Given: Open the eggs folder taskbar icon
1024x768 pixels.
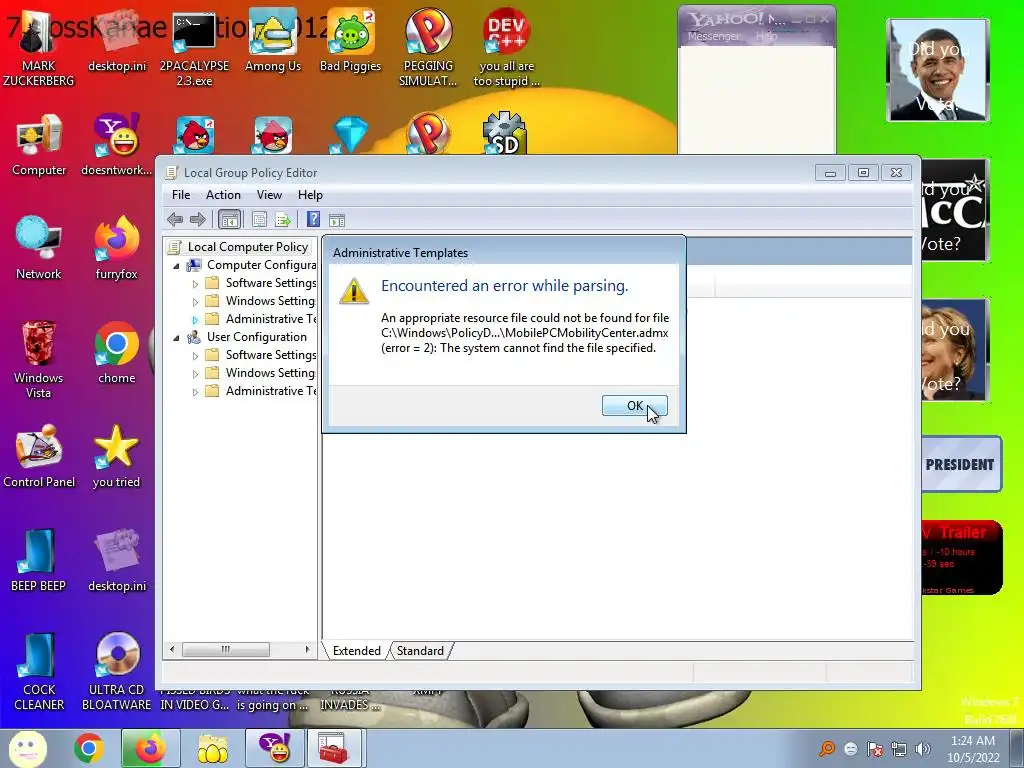Looking at the screenshot, I should (x=212, y=748).
